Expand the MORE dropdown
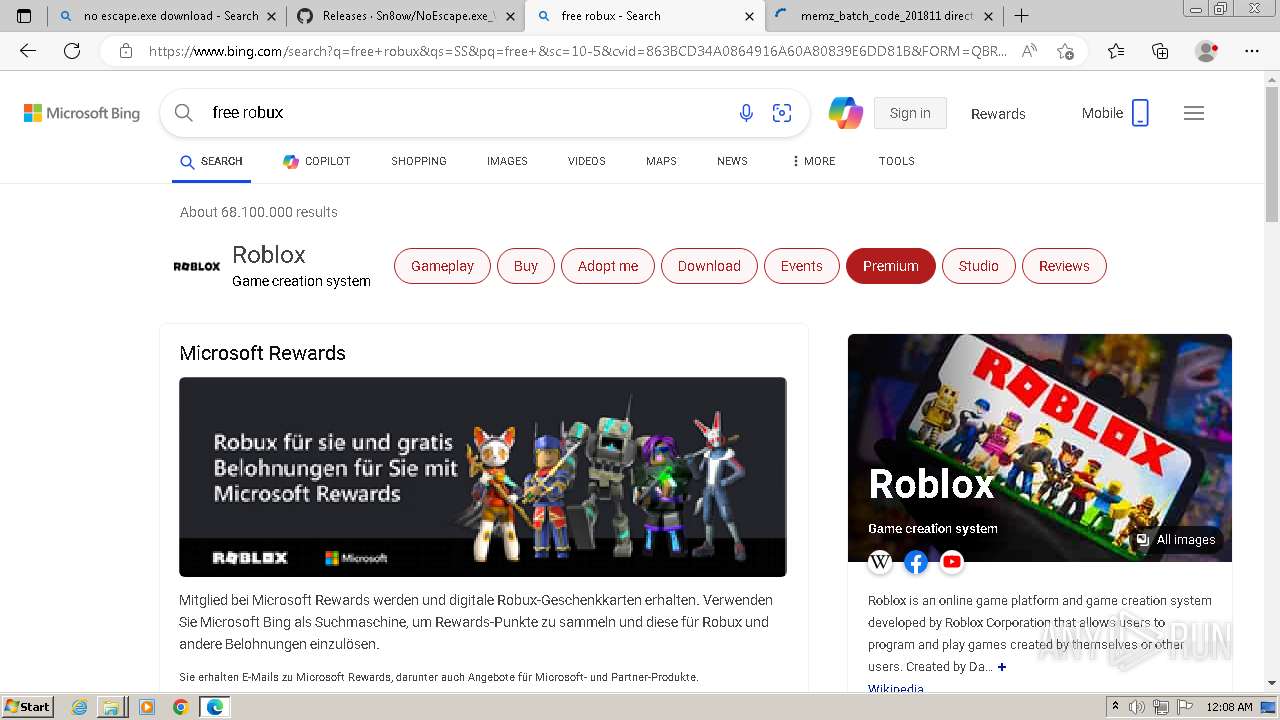 click(813, 161)
